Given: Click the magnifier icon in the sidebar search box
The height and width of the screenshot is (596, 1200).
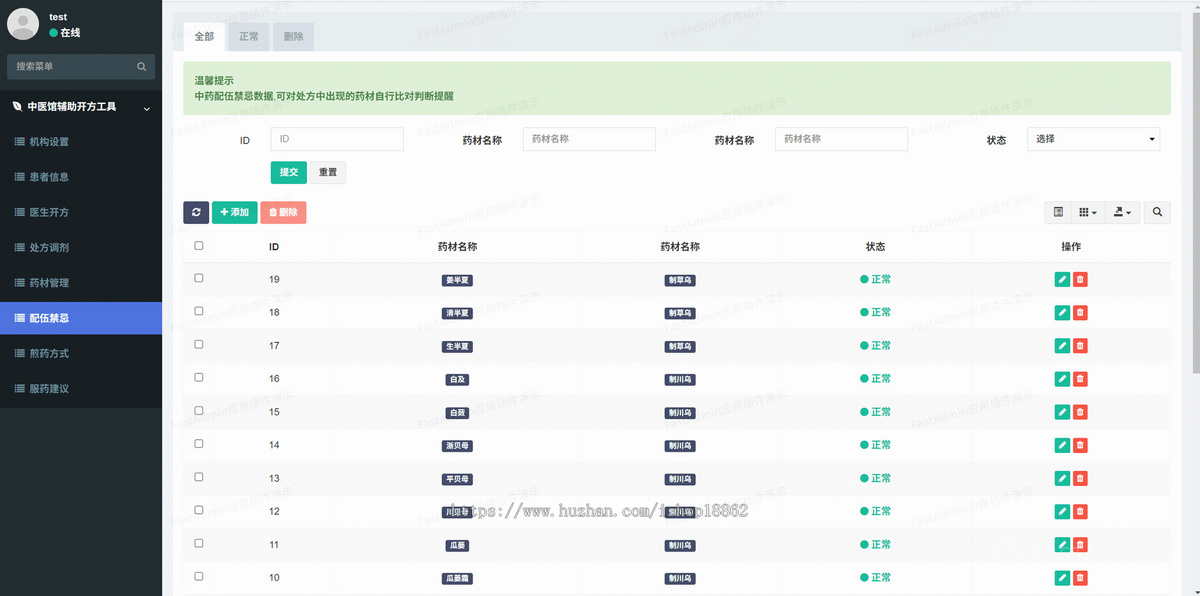Looking at the screenshot, I should click(142, 67).
